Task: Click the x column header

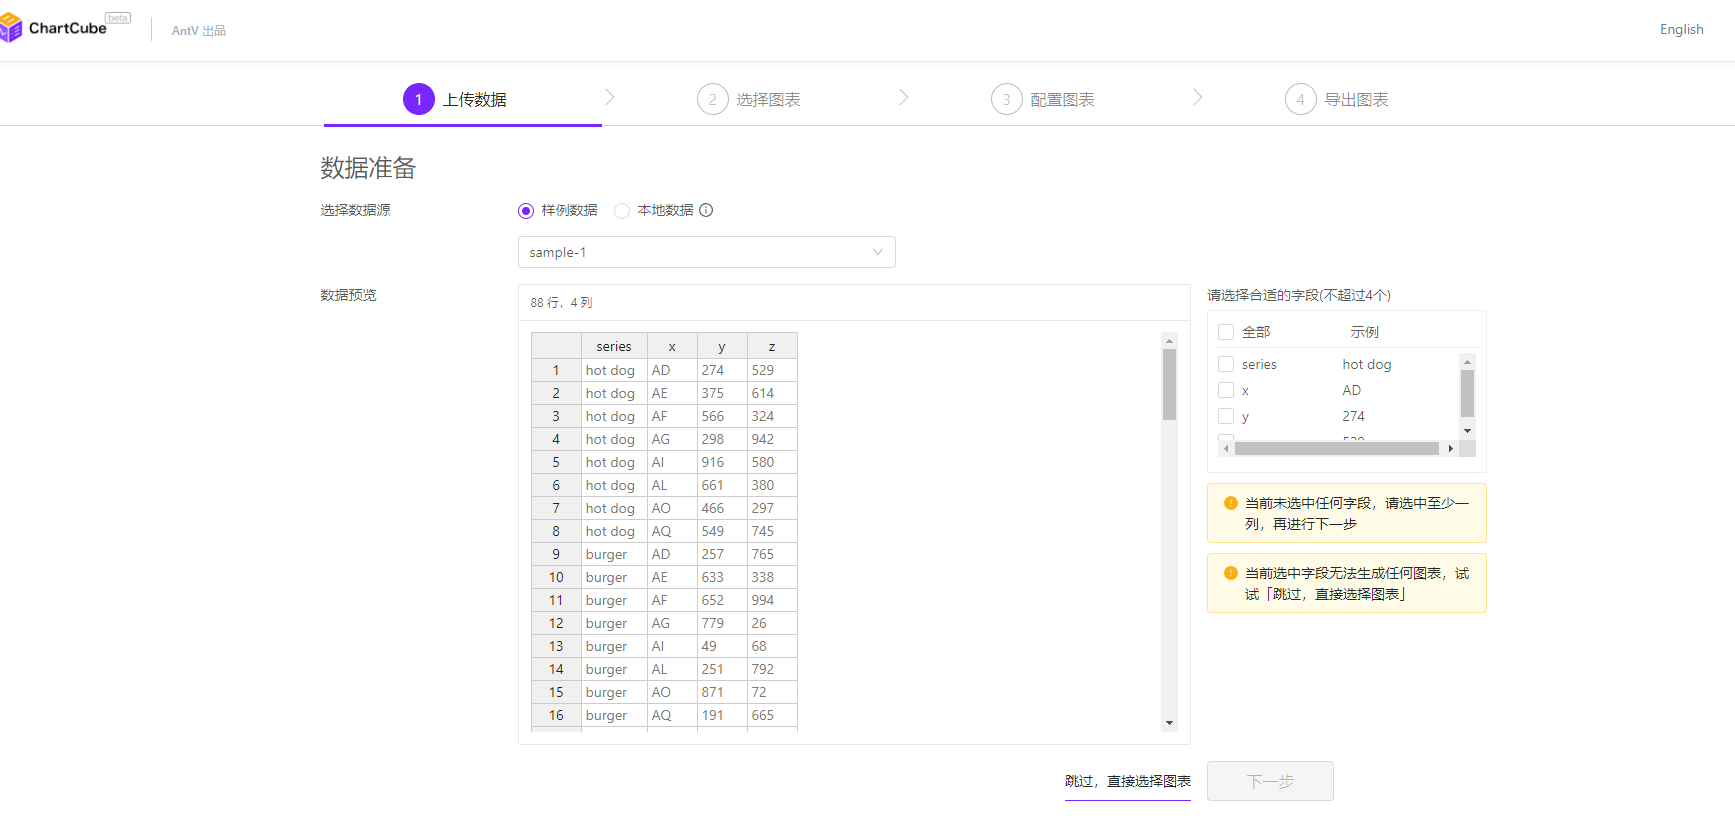Action: point(672,346)
